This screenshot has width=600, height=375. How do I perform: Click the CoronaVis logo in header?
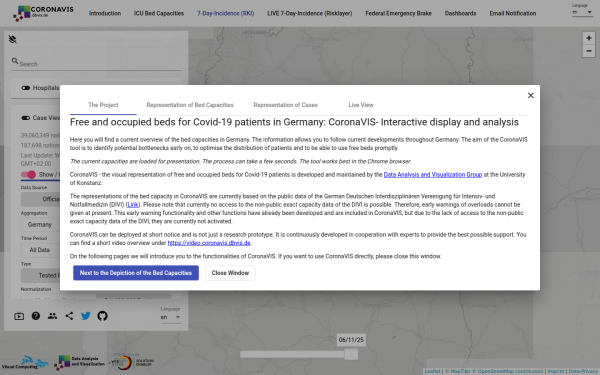(x=43, y=13)
